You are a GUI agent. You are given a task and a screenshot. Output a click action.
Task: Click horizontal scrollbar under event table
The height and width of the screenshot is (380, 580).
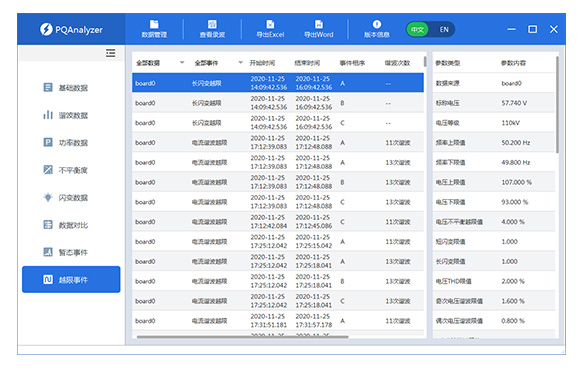click(243, 337)
